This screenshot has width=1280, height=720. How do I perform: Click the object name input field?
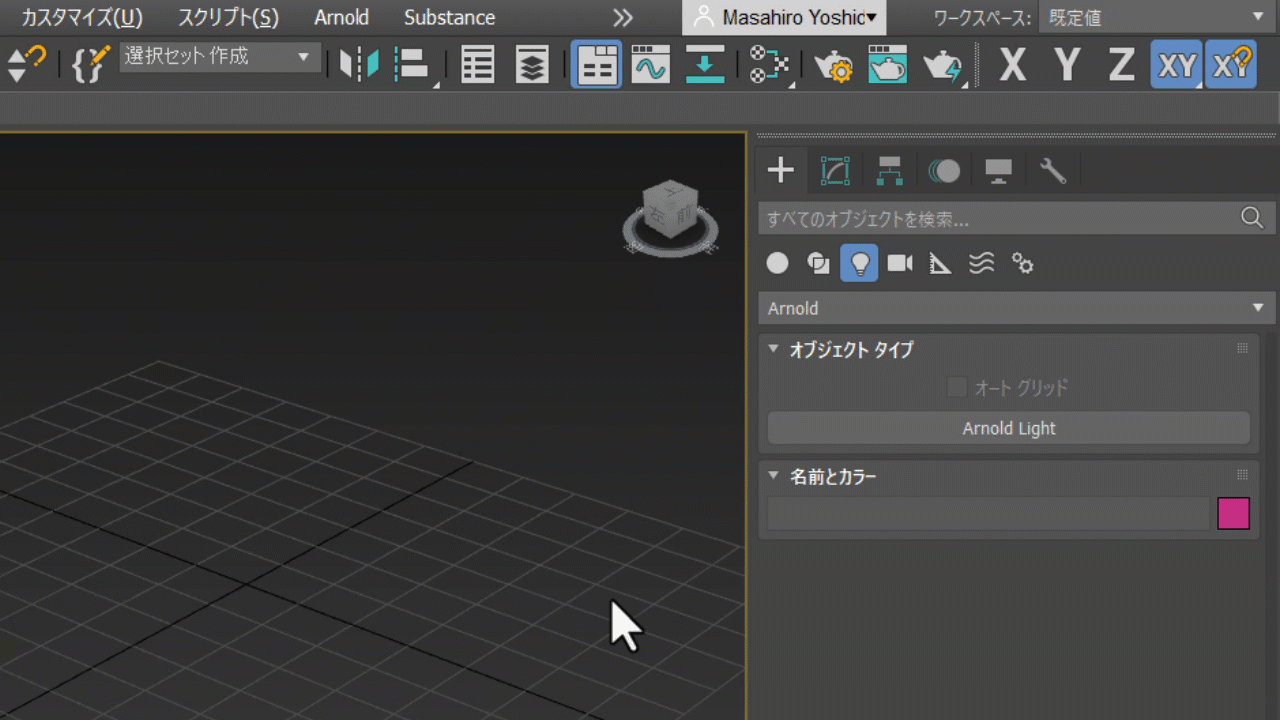988,514
